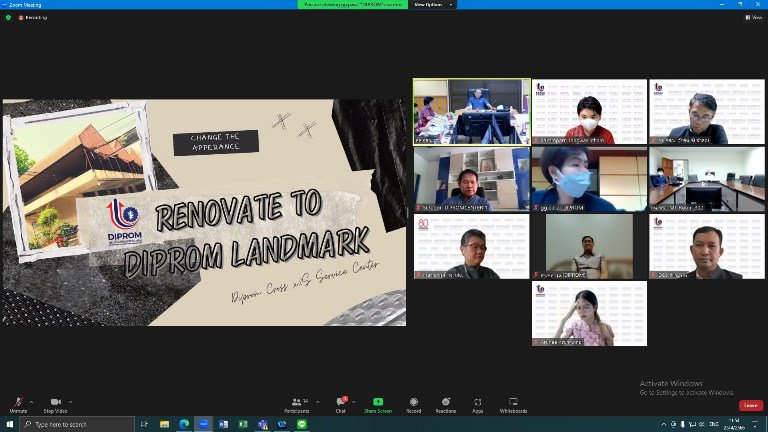Open Word from taskbar

(x=223, y=424)
